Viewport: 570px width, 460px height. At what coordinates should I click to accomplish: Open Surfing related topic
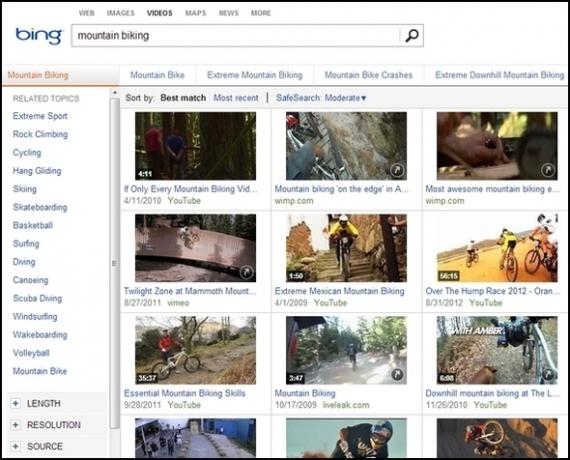[26, 244]
